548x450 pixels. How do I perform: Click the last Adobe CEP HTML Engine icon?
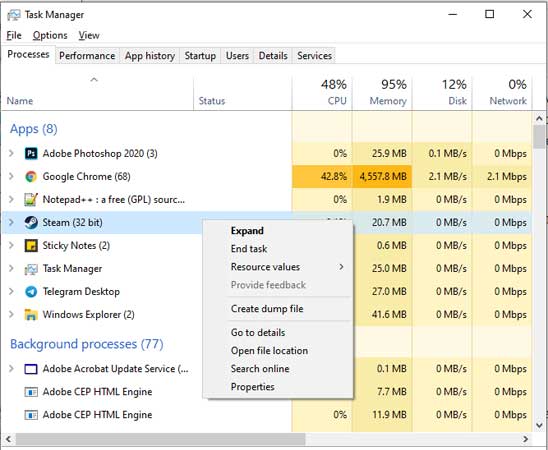(x=31, y=415)
